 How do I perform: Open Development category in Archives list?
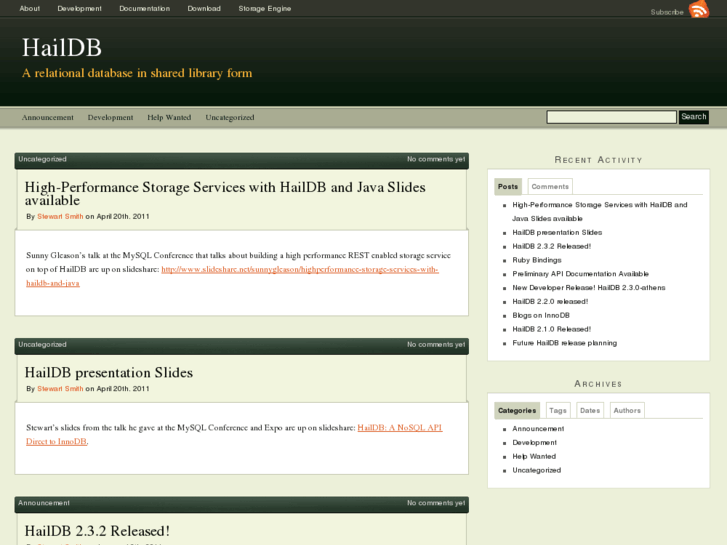534,442
